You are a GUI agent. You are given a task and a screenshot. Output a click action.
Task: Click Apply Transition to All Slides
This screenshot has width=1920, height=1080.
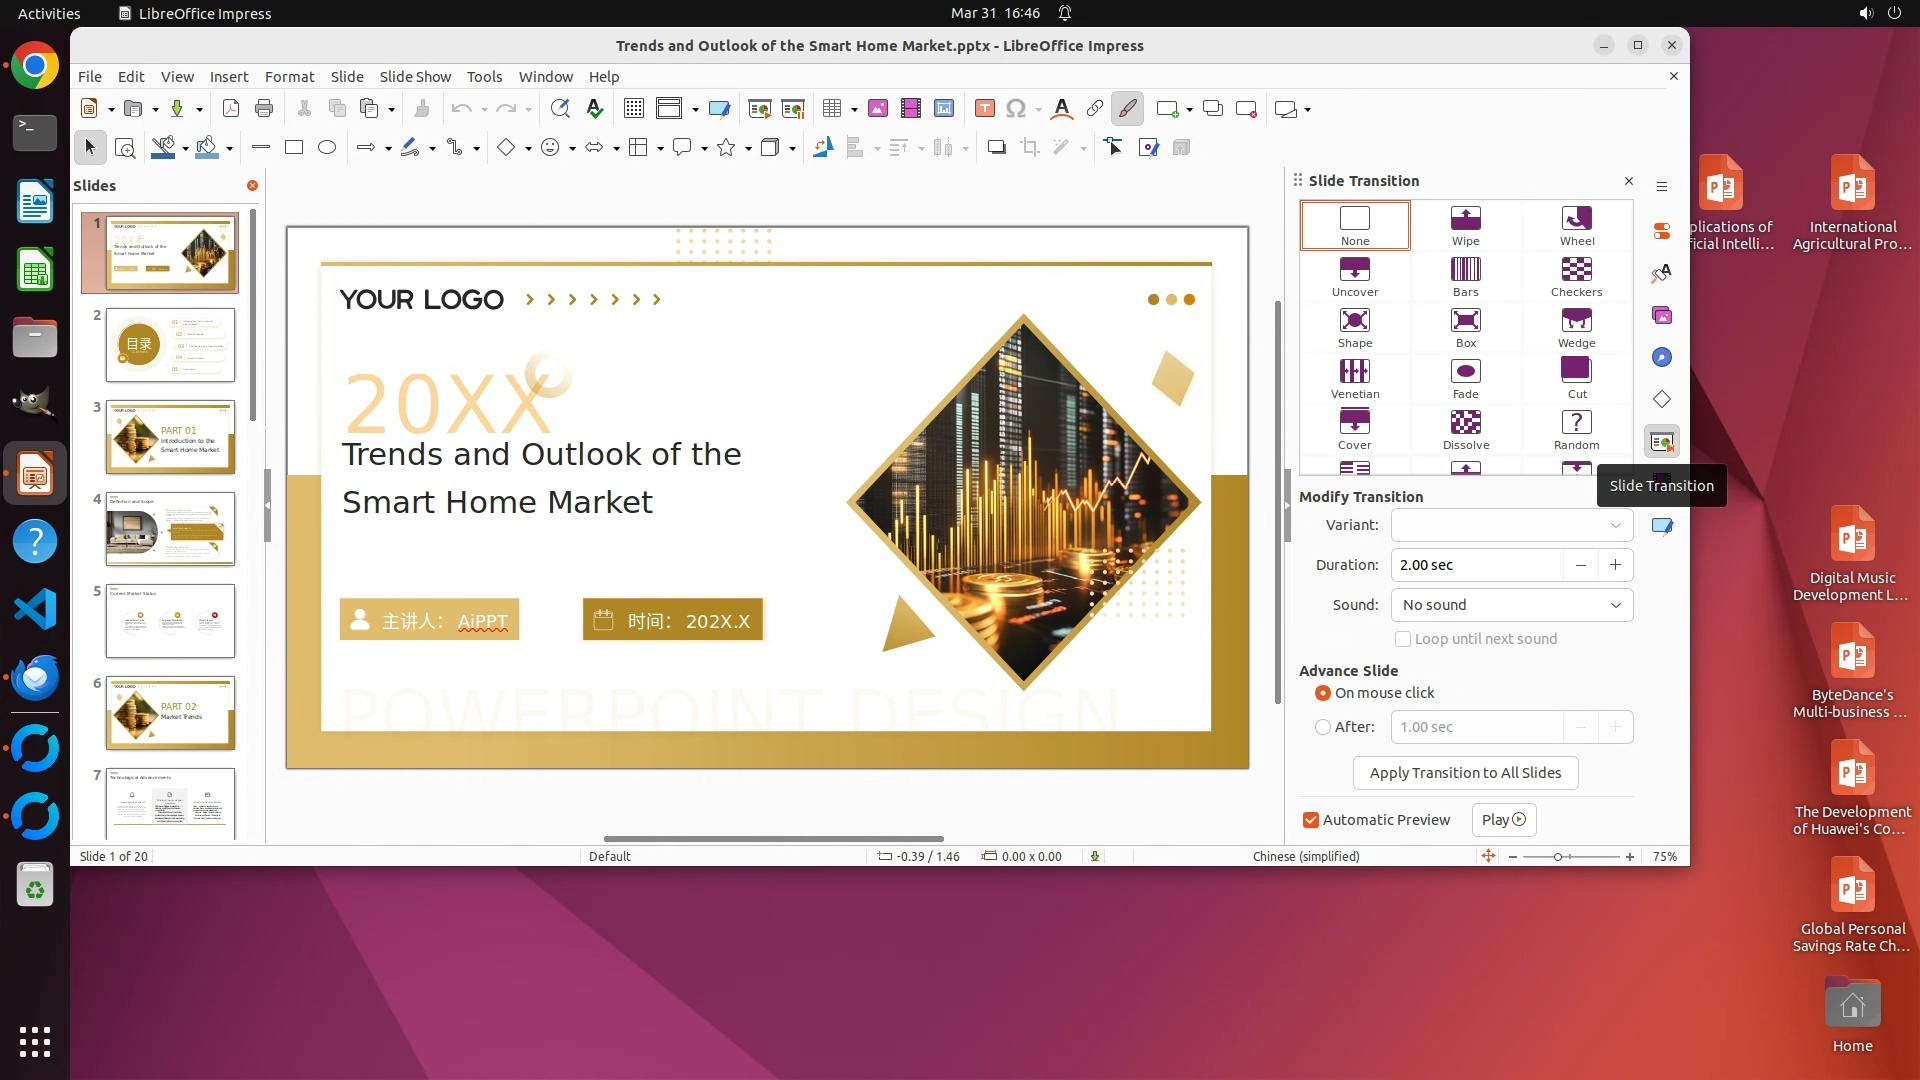click(x=1465, y=773)
